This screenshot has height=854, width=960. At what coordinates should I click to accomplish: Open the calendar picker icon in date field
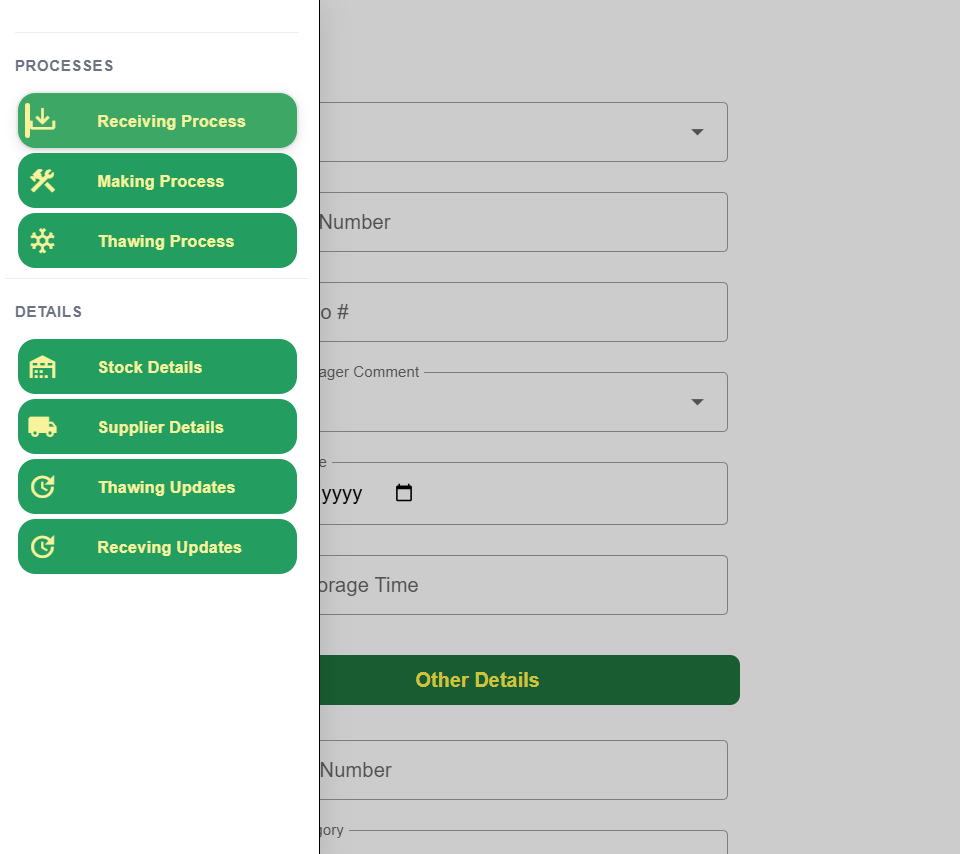coord(404,493)
